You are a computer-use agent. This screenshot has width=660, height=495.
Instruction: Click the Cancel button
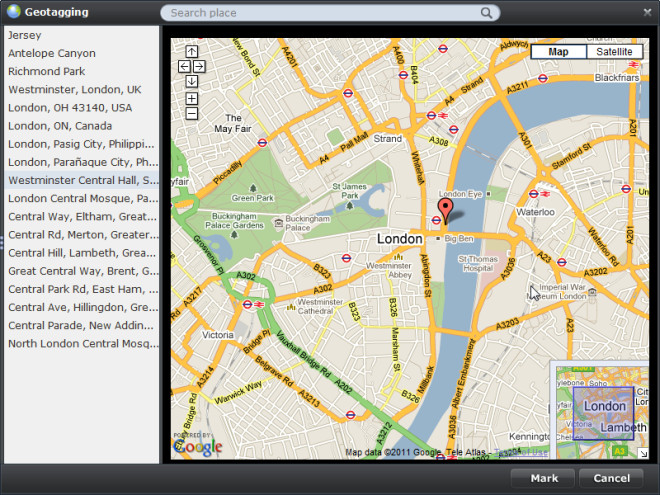click(611, 478)
